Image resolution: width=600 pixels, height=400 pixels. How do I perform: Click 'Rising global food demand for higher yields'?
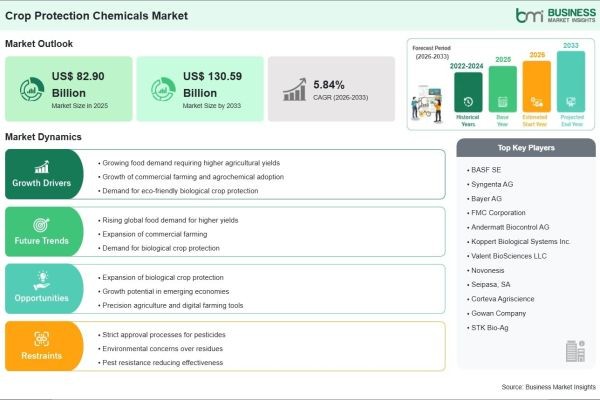pyautogui.click(x=168, y=220)
